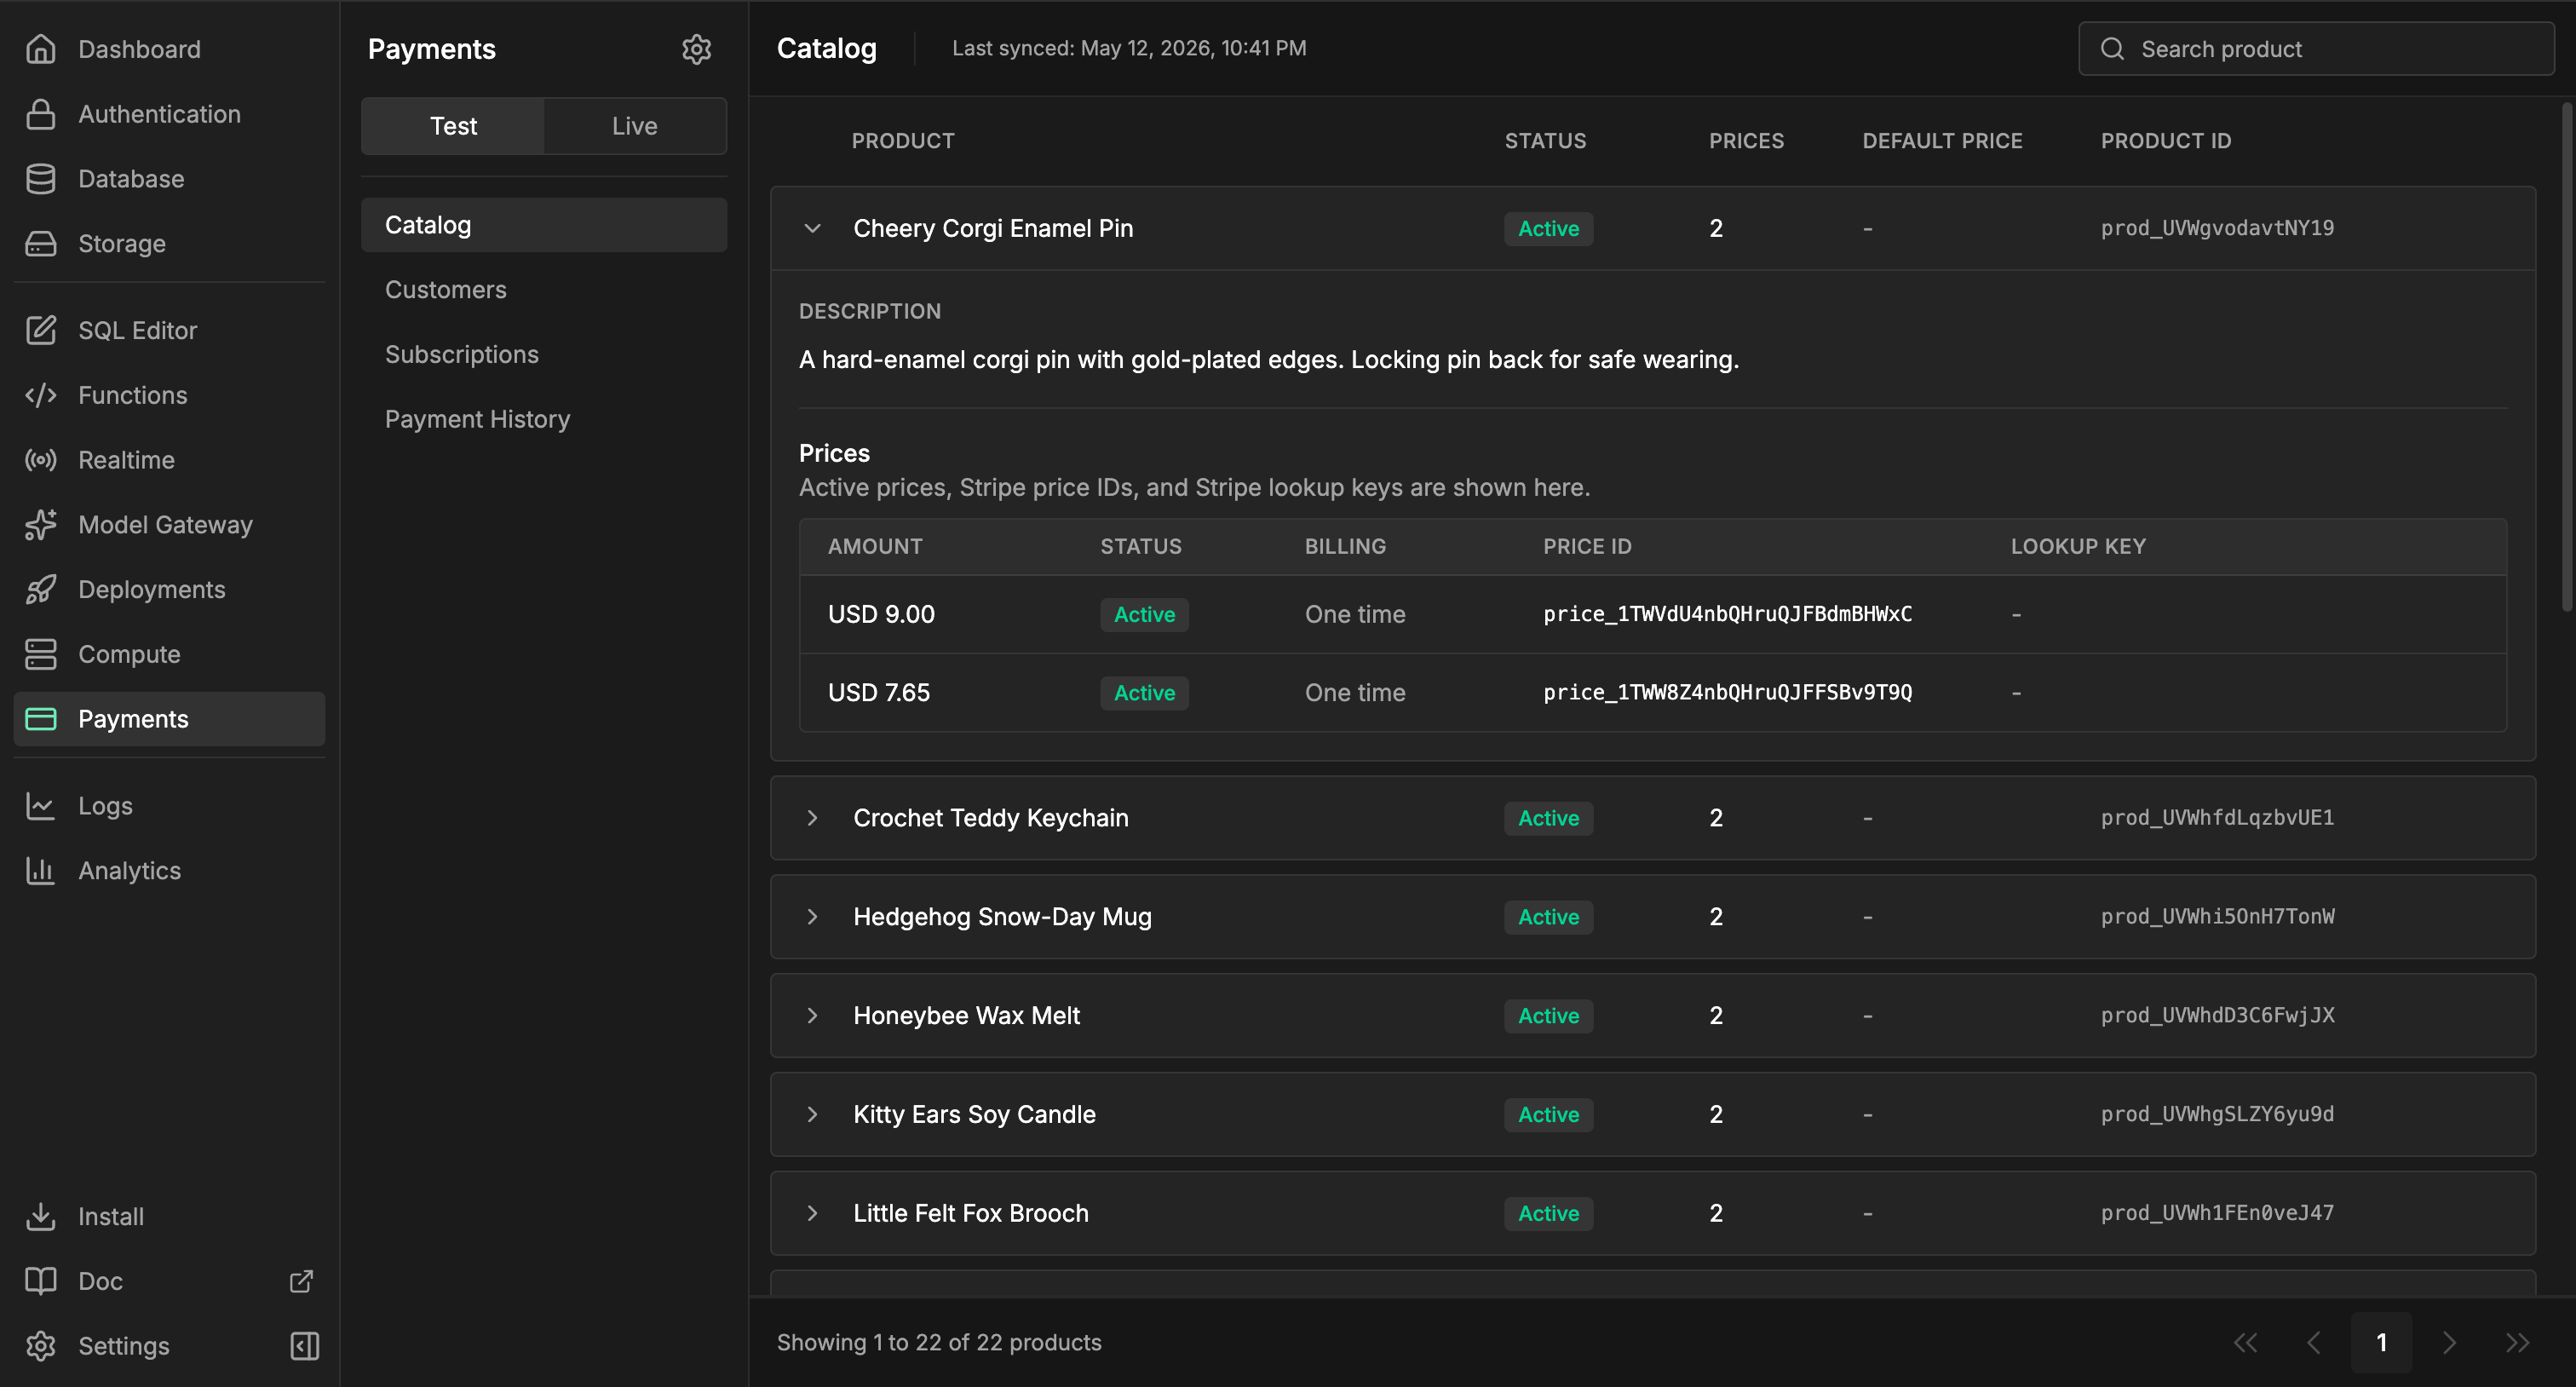The width and height of the screenshot is (2576, 1387).
Task: Open Payments settings gear icon
Action: (x=697, y=49)
